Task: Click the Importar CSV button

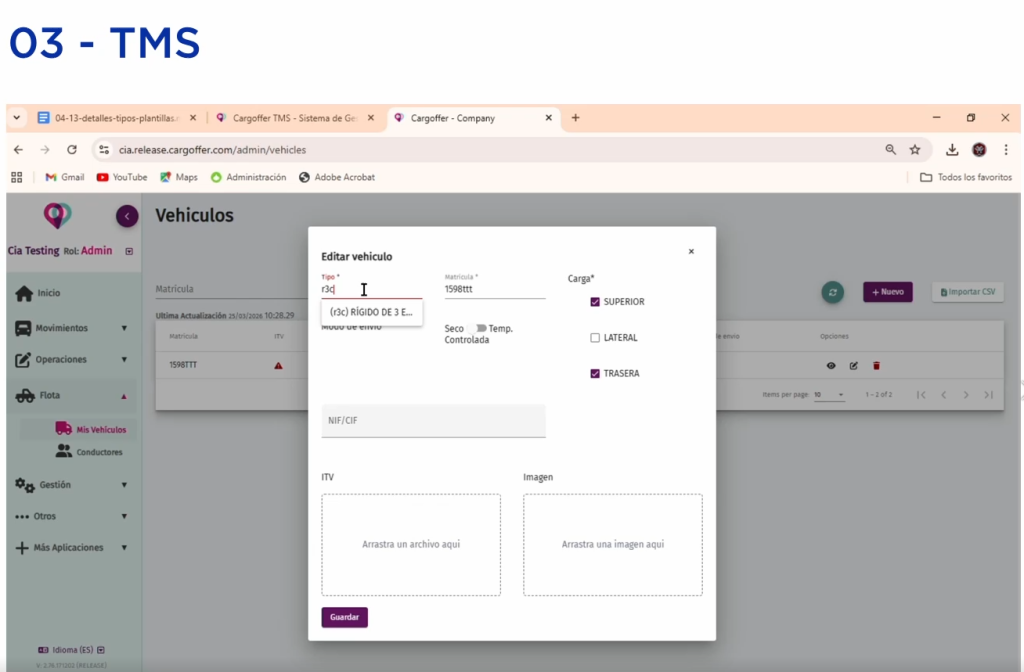Action: (967, 292)
